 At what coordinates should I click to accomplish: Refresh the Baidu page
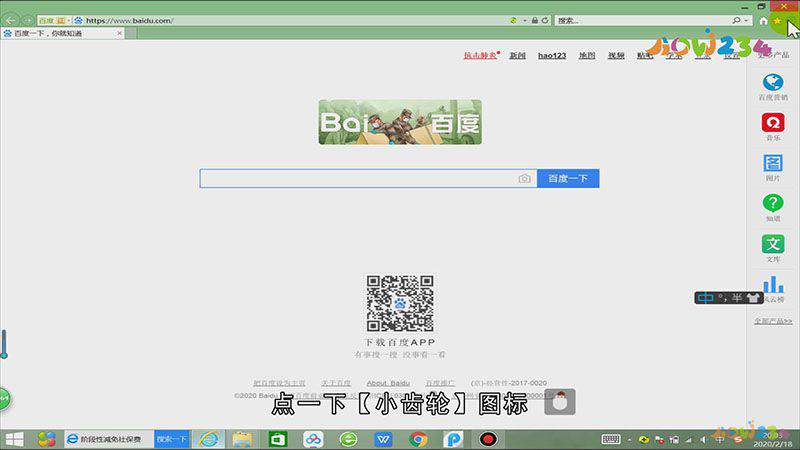pos(545,20)
